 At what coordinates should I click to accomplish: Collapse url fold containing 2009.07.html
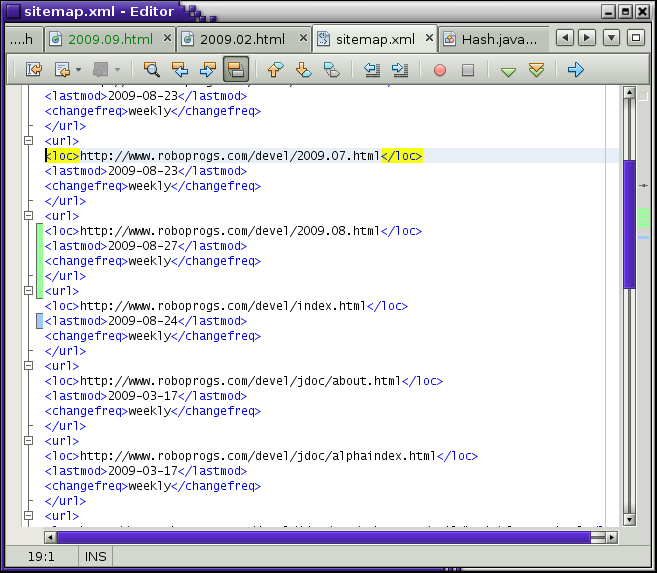point(29,141)
